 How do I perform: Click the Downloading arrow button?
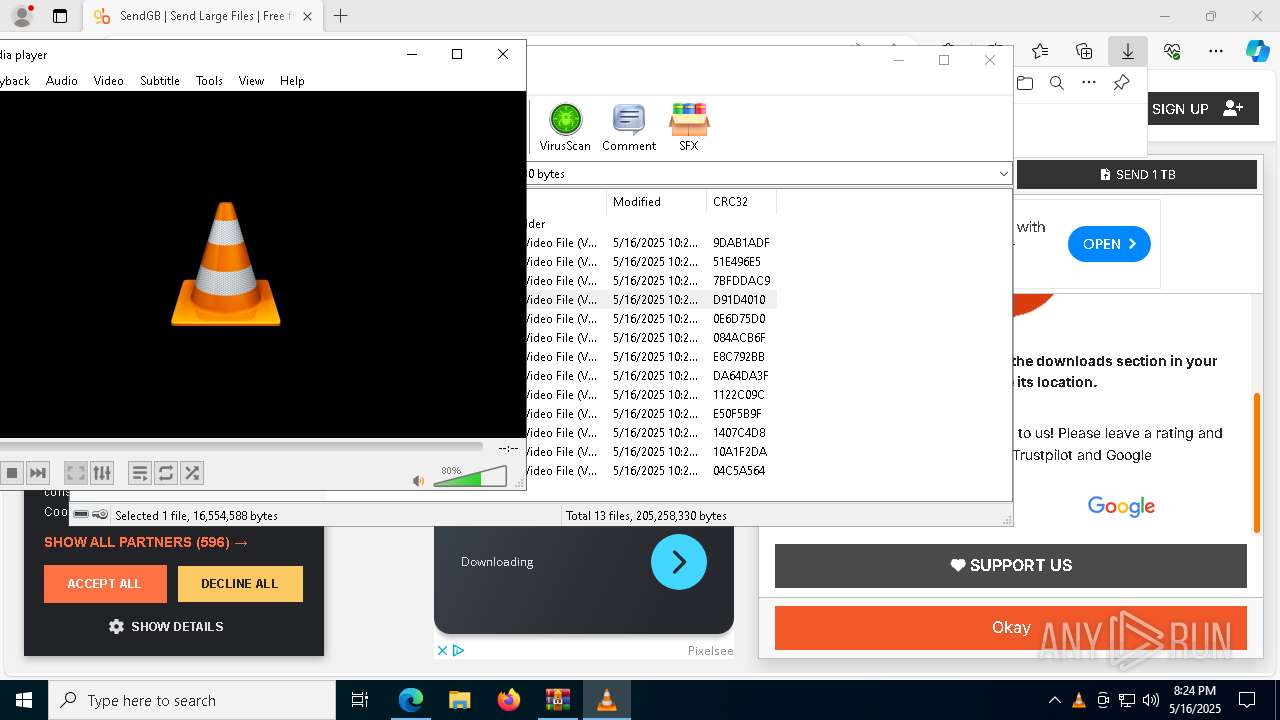point(679,562)
